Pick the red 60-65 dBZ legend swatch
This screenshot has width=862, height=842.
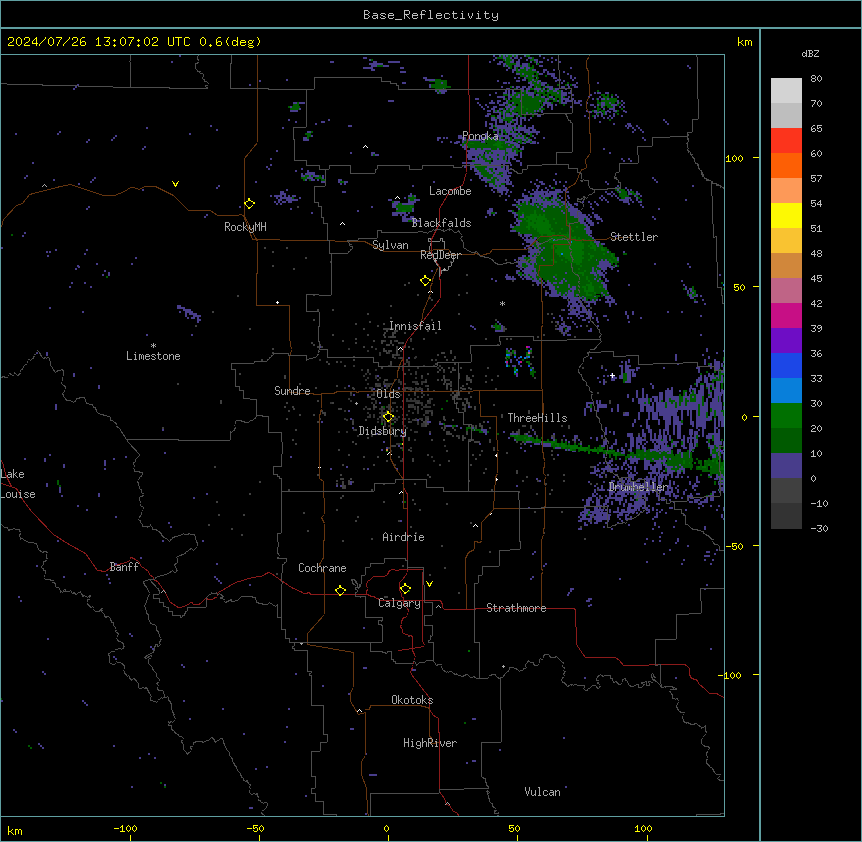point(786,141)
